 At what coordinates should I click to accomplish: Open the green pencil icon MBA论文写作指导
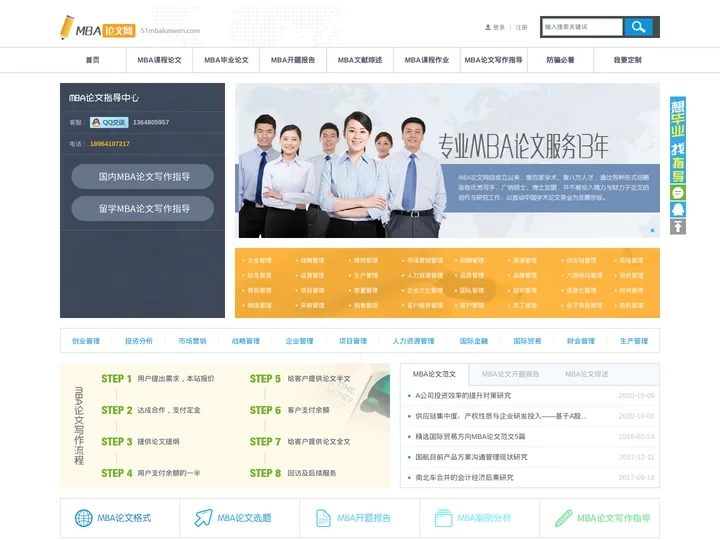[563, 518]
